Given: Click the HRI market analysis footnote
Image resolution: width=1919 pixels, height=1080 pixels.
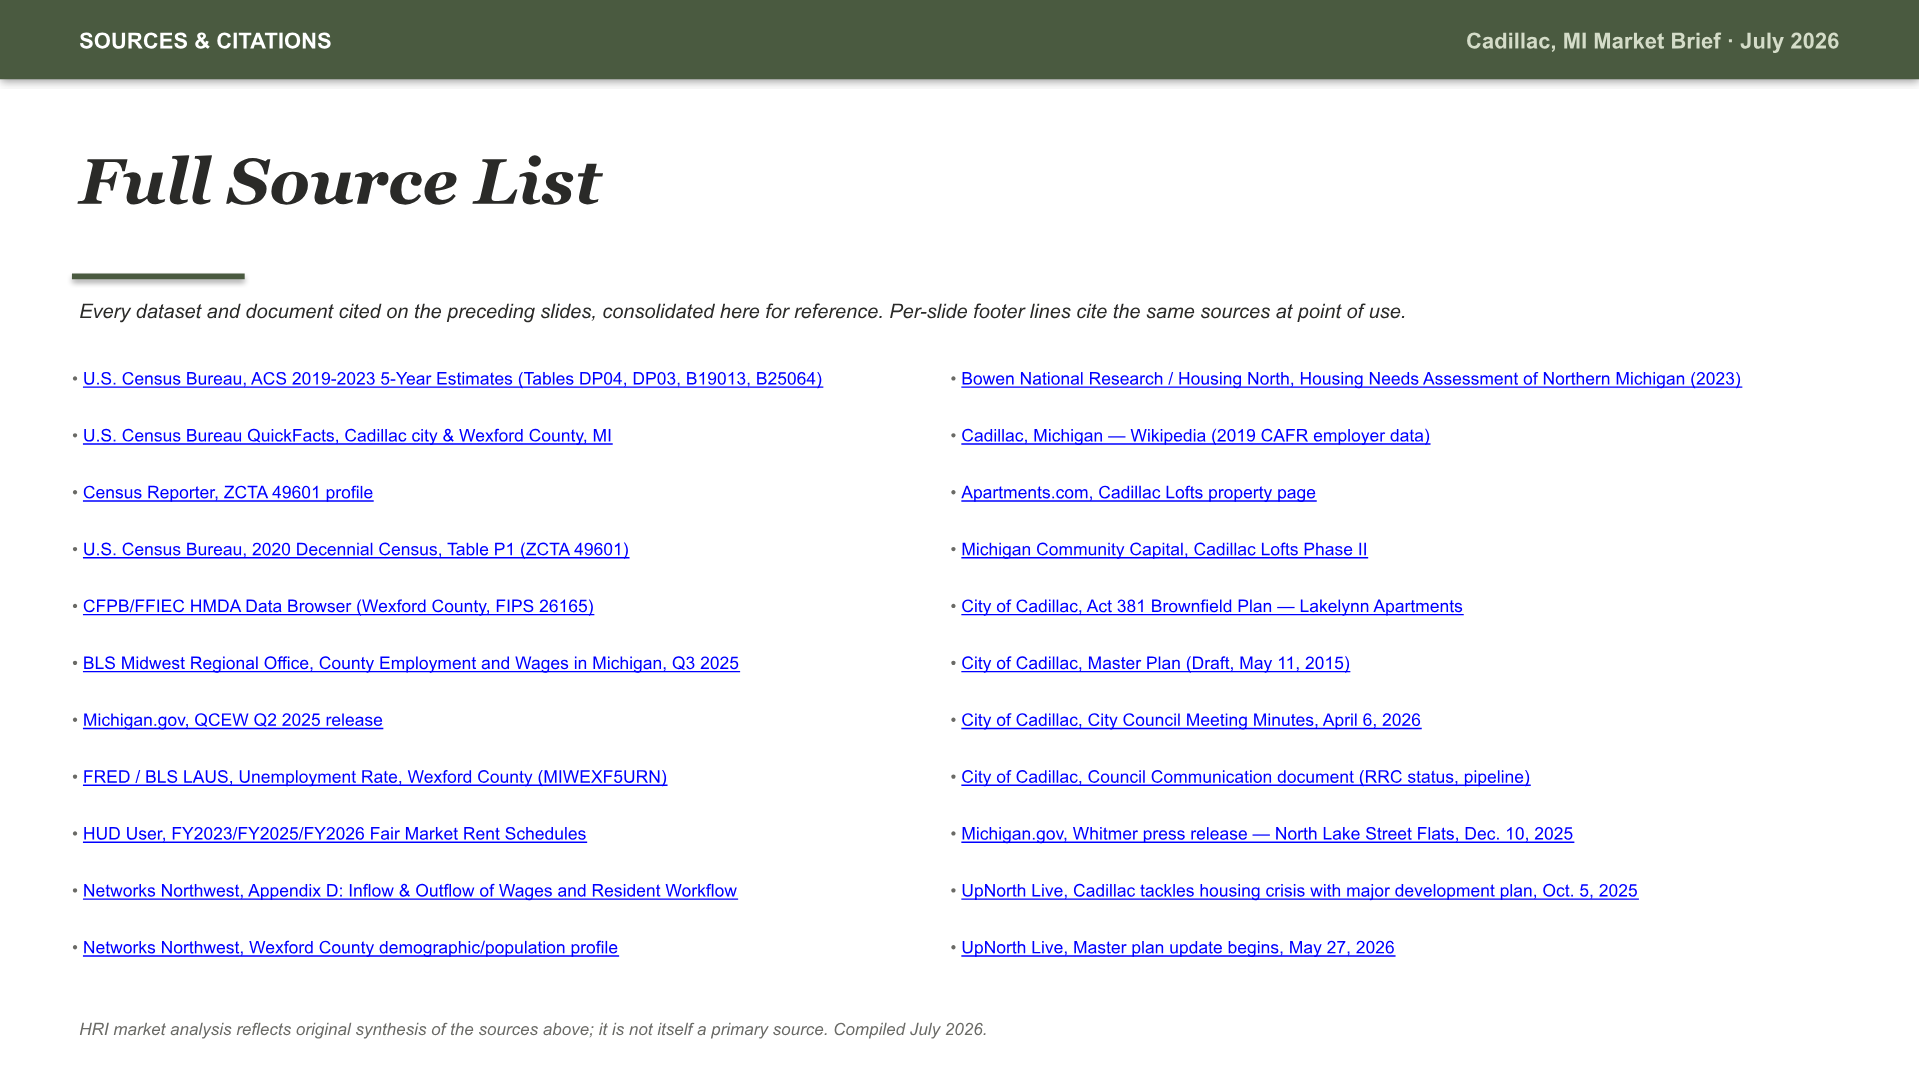Looking at the screenshot, I should [x=533, y=1030].
